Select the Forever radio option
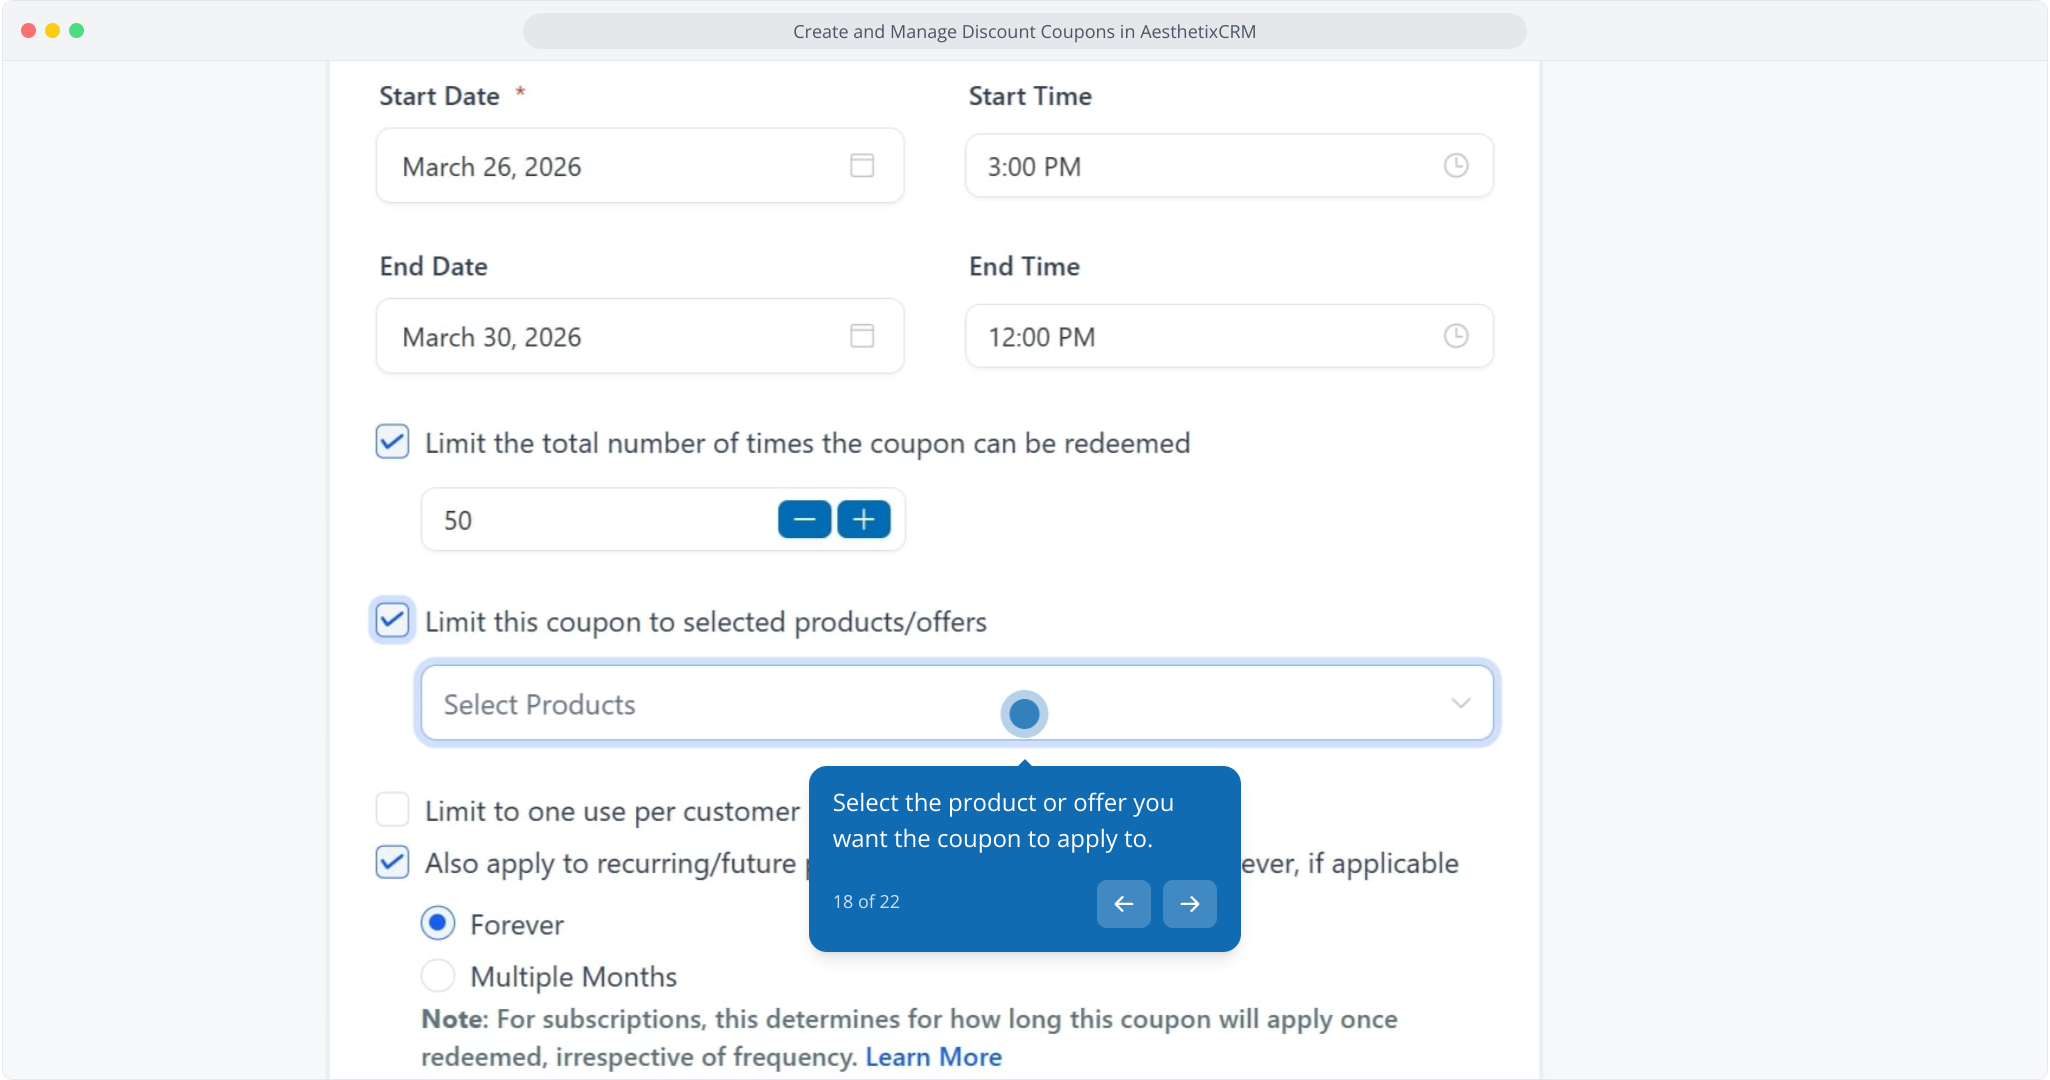The width and height of the screenshot is (2050, 1080). click(x=438, y=923)
